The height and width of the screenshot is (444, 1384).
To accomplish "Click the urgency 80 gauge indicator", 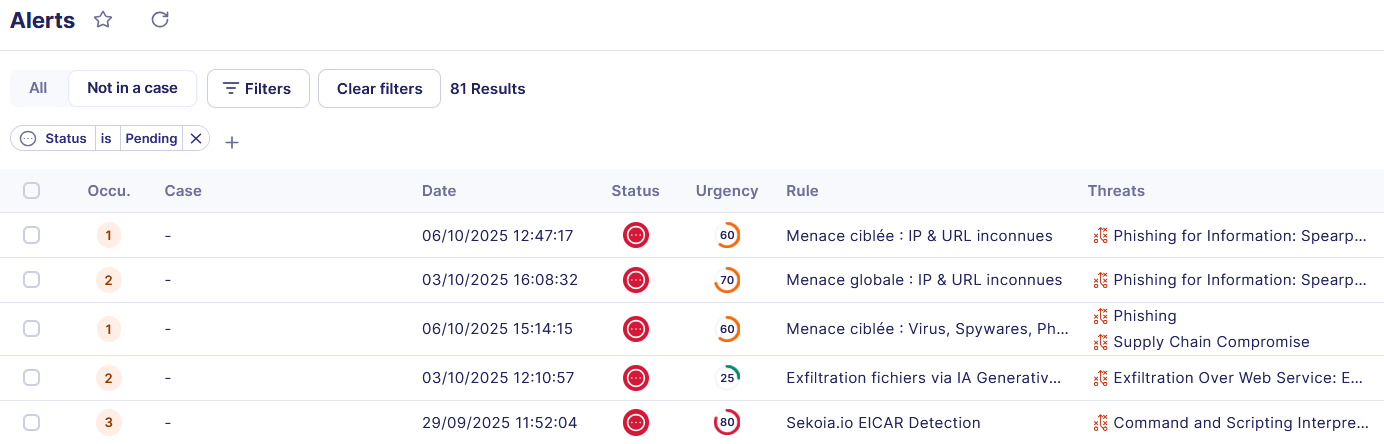I will pyautogui.click(x=727, y=423).
